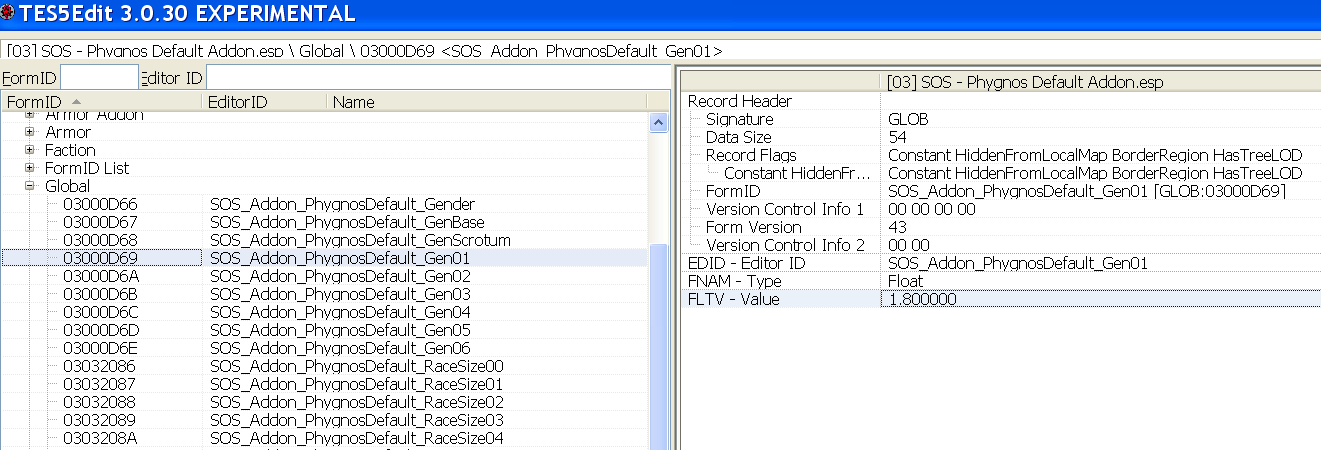Select record 03000D6B in tree
This screenshot has height=450, width=1321.
101,294
